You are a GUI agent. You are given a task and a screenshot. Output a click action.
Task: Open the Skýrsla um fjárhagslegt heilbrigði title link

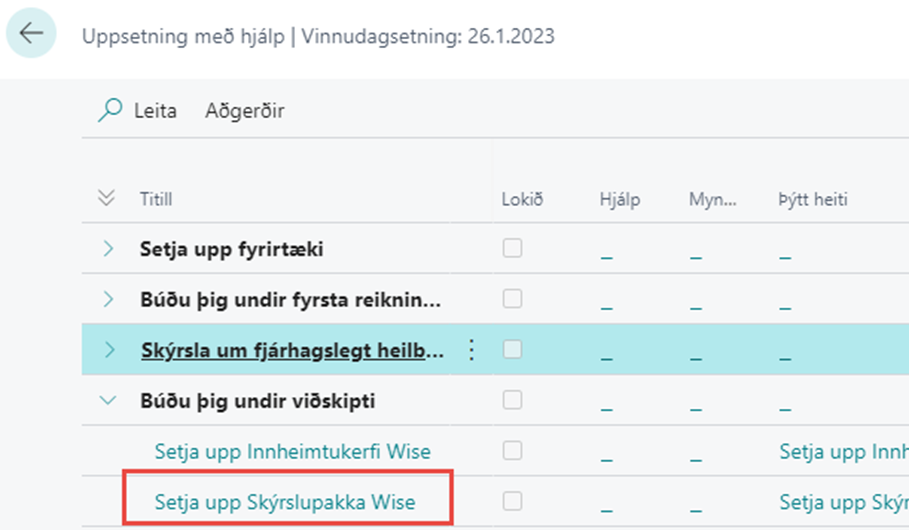(290, 350)
